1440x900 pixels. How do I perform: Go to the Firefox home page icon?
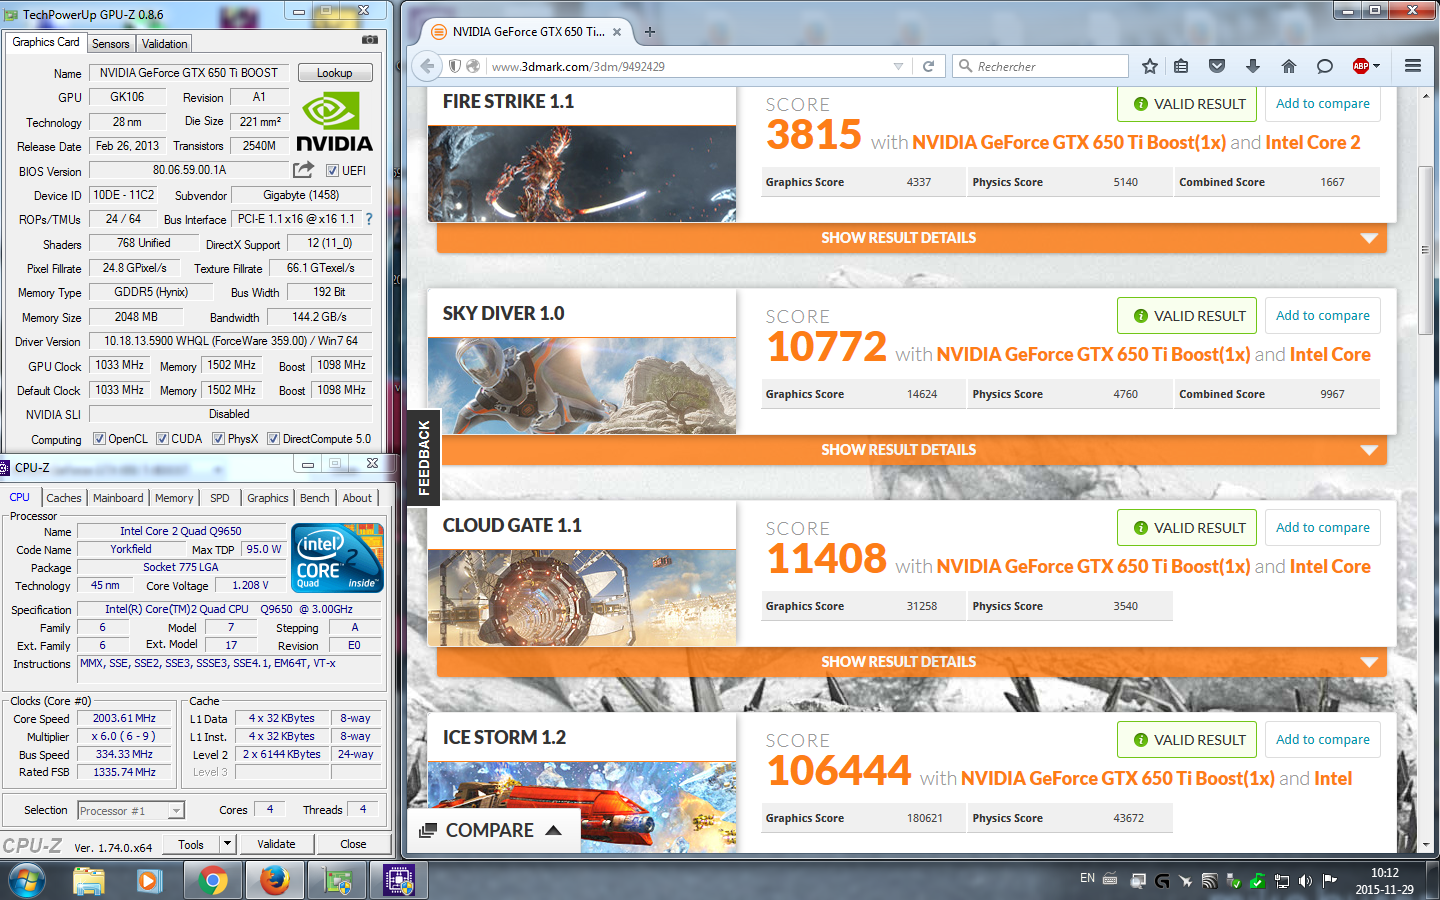1289,66
